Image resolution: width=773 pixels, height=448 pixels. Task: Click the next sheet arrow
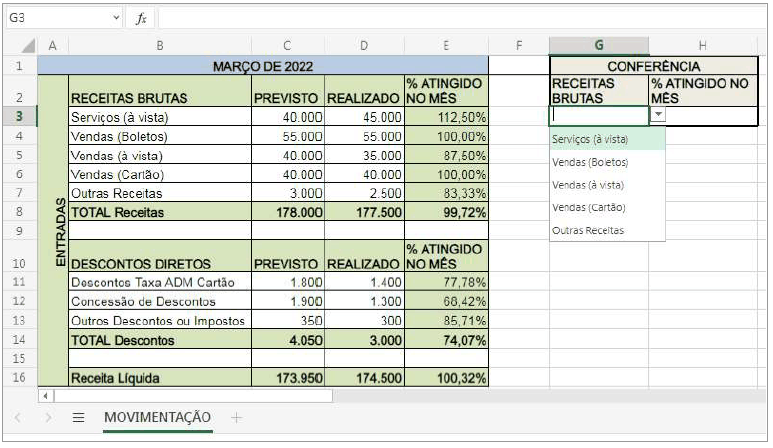(x=47, y=418)
